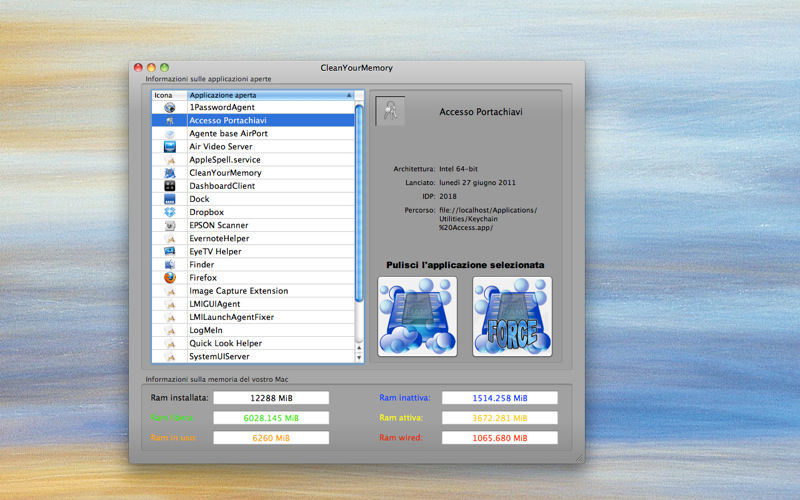Click the window resize grip corner
This screenshot has width=800, height=500.
[579, 458]
